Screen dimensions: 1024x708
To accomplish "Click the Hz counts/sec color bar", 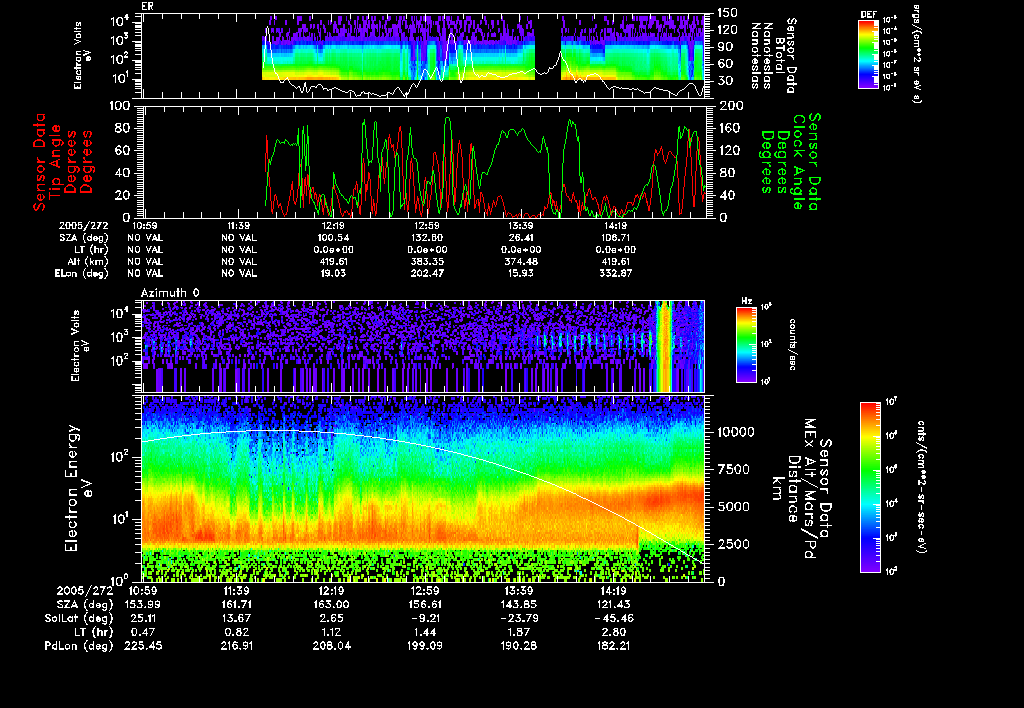I will point(746,344).
